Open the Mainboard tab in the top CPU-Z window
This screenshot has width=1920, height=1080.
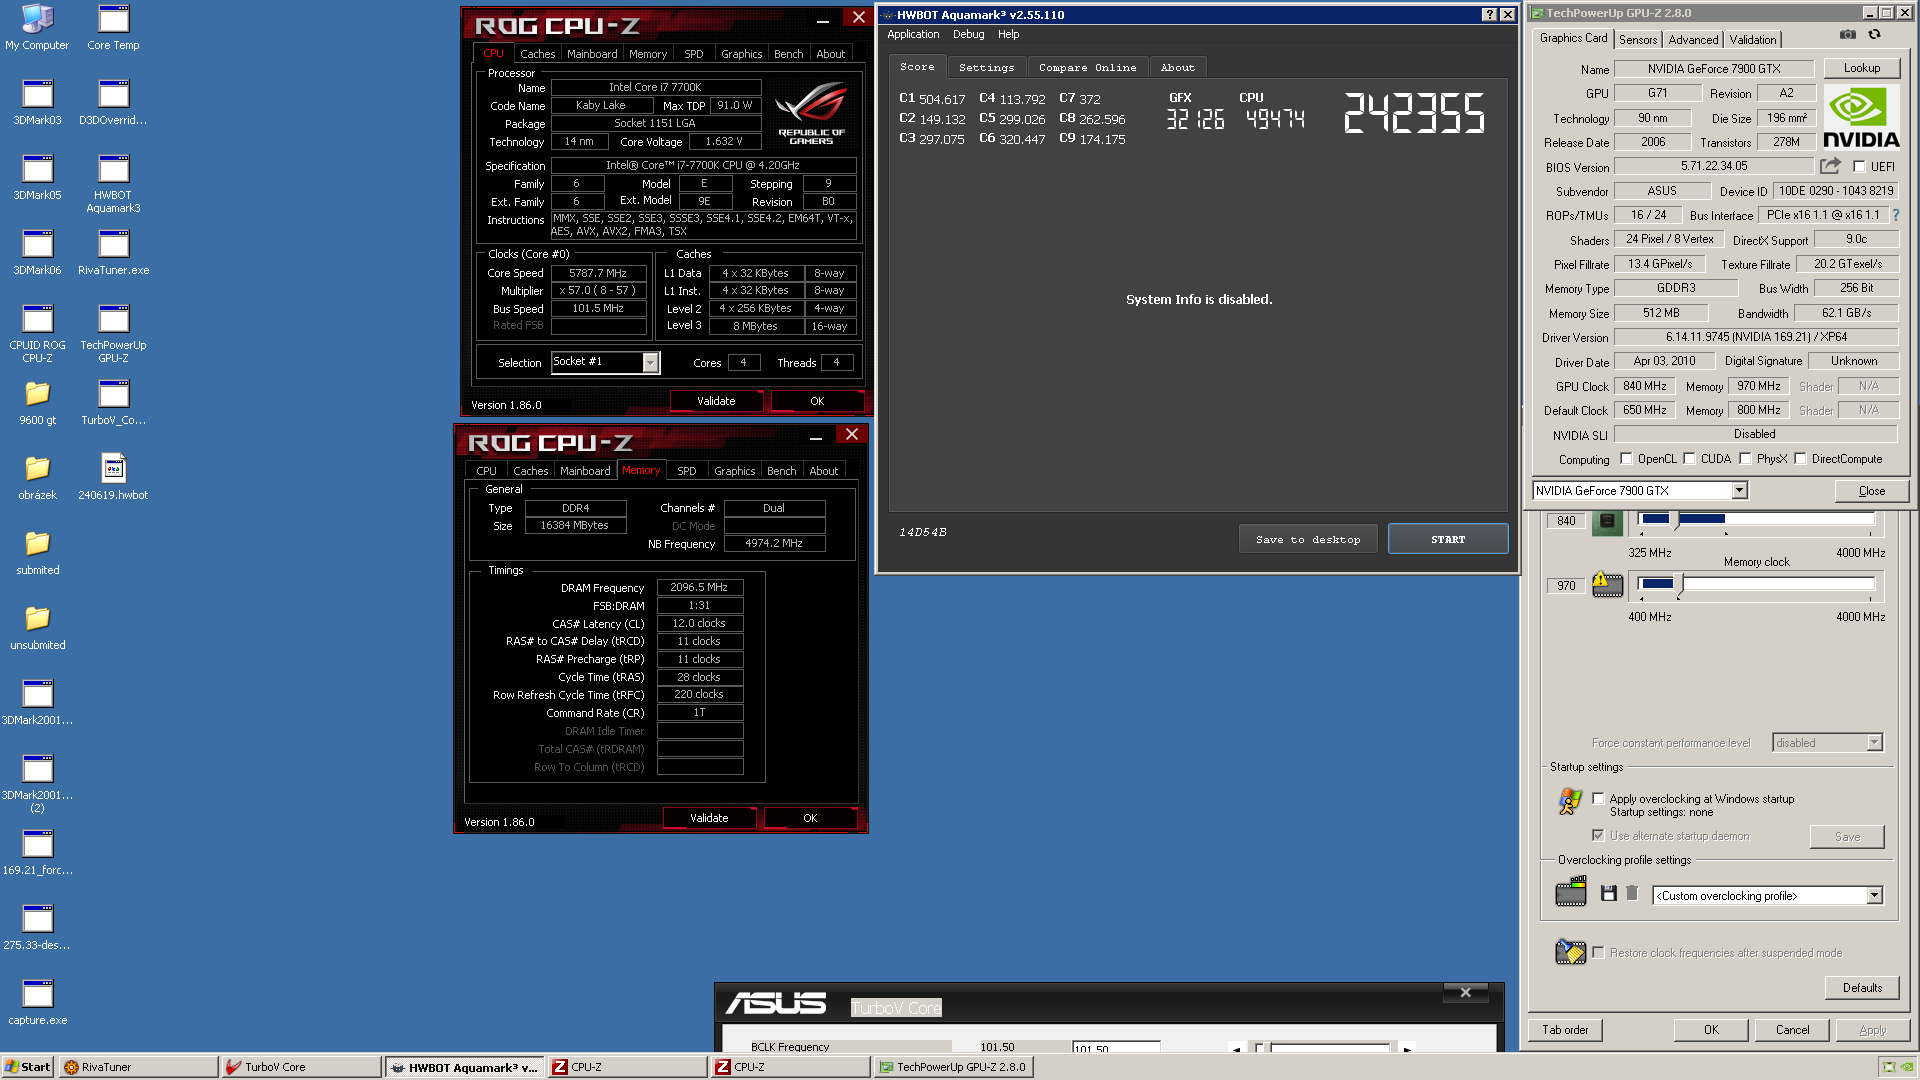(x=592, y=54)
